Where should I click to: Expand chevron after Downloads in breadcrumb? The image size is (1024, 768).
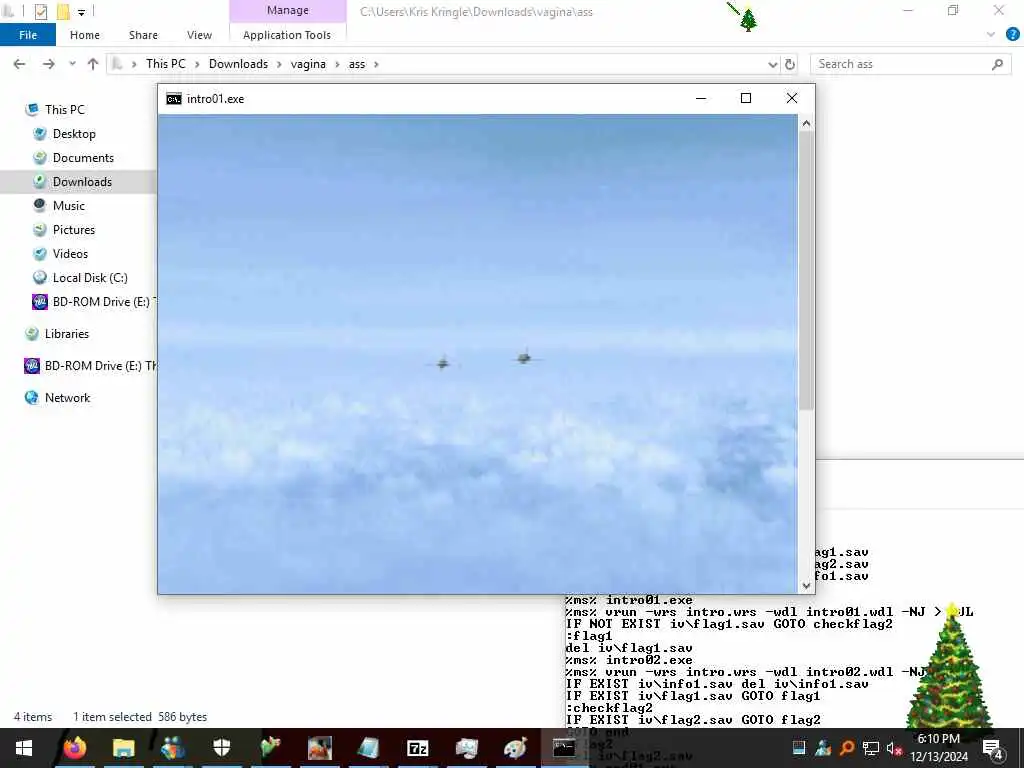pyautogui.click(x=279, y=64)
